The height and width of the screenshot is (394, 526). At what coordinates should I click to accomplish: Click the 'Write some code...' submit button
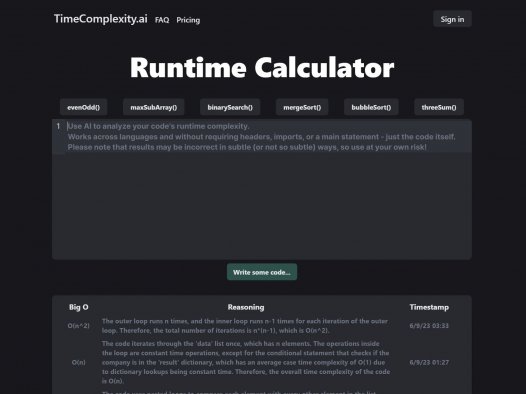pyautogui.click(x=262, y=272)
